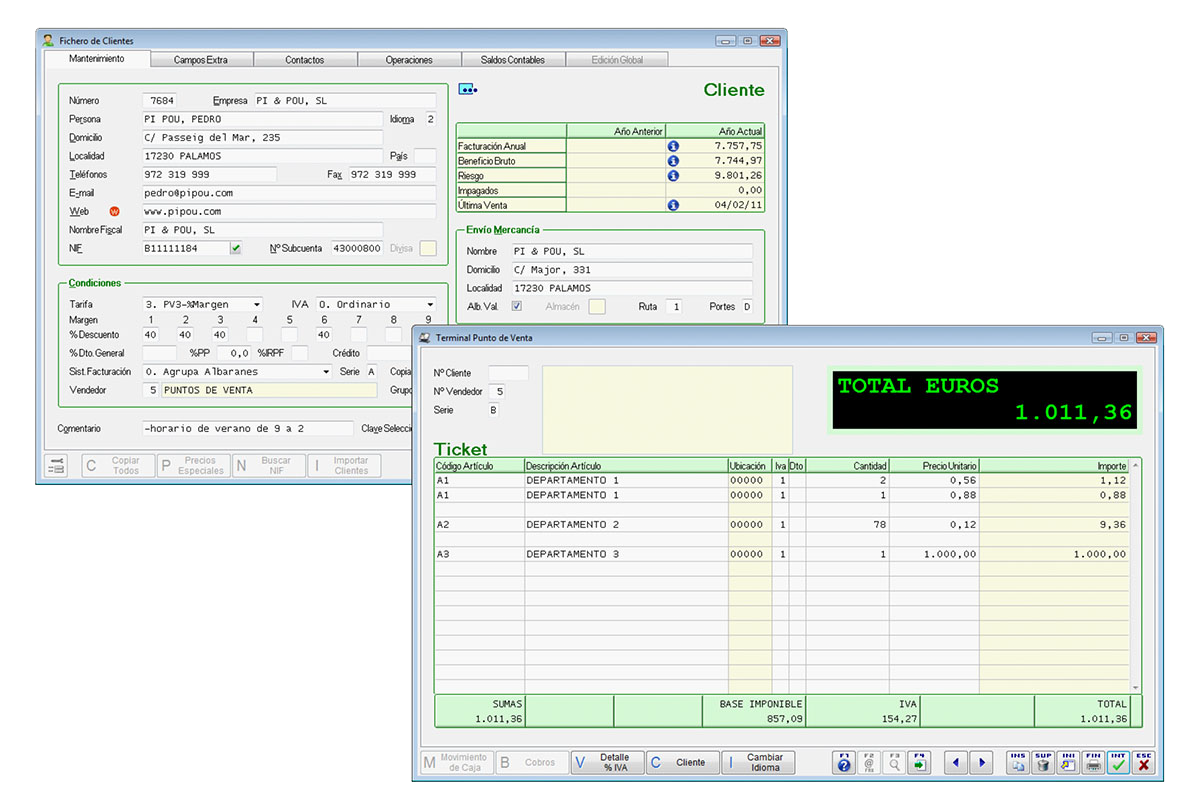Click the Divisa colored field
Viewport: 1200px width, 800px height.
tap(428, 248)
